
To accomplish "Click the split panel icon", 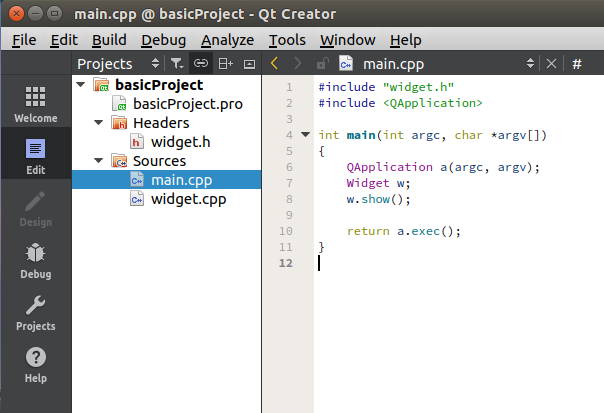I will (x=226, y=64).
